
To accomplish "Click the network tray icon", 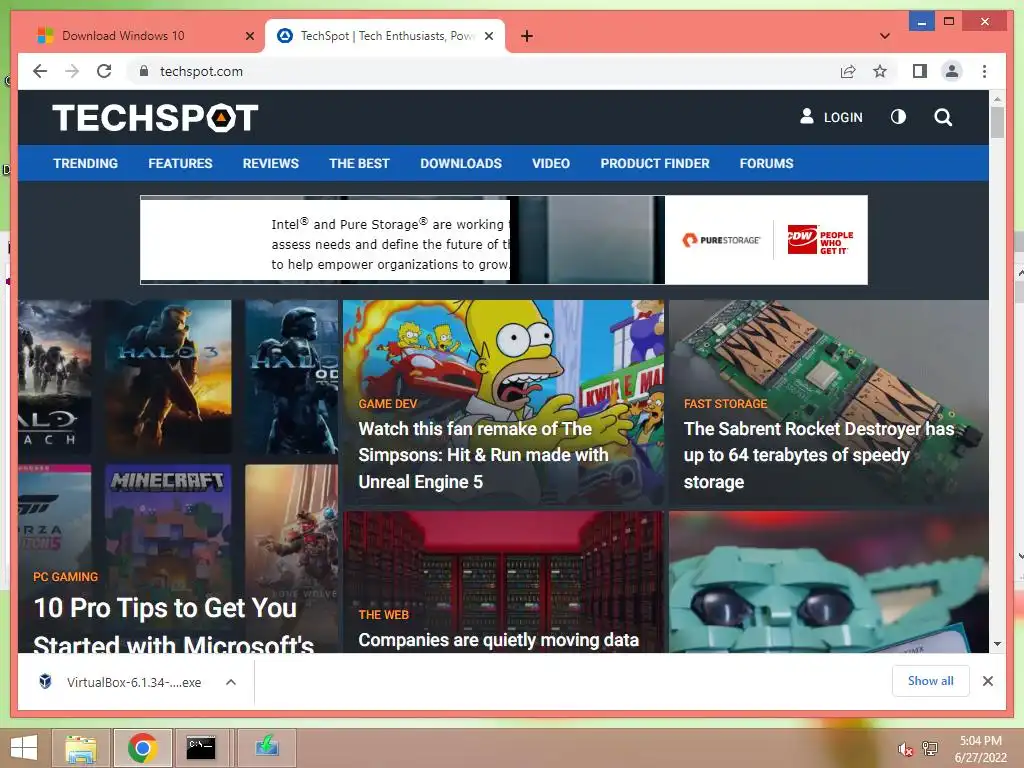I will click(x=930, y=748).
